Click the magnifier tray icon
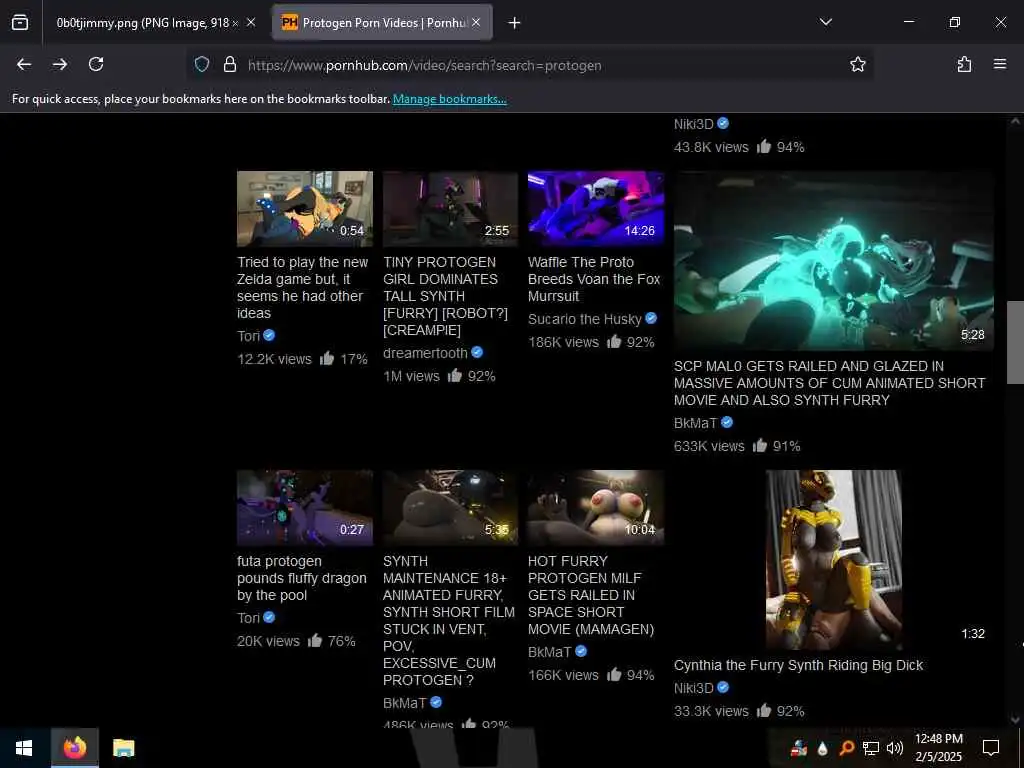The height and width of the screenshot is (768, 1024). click(846, 748)
